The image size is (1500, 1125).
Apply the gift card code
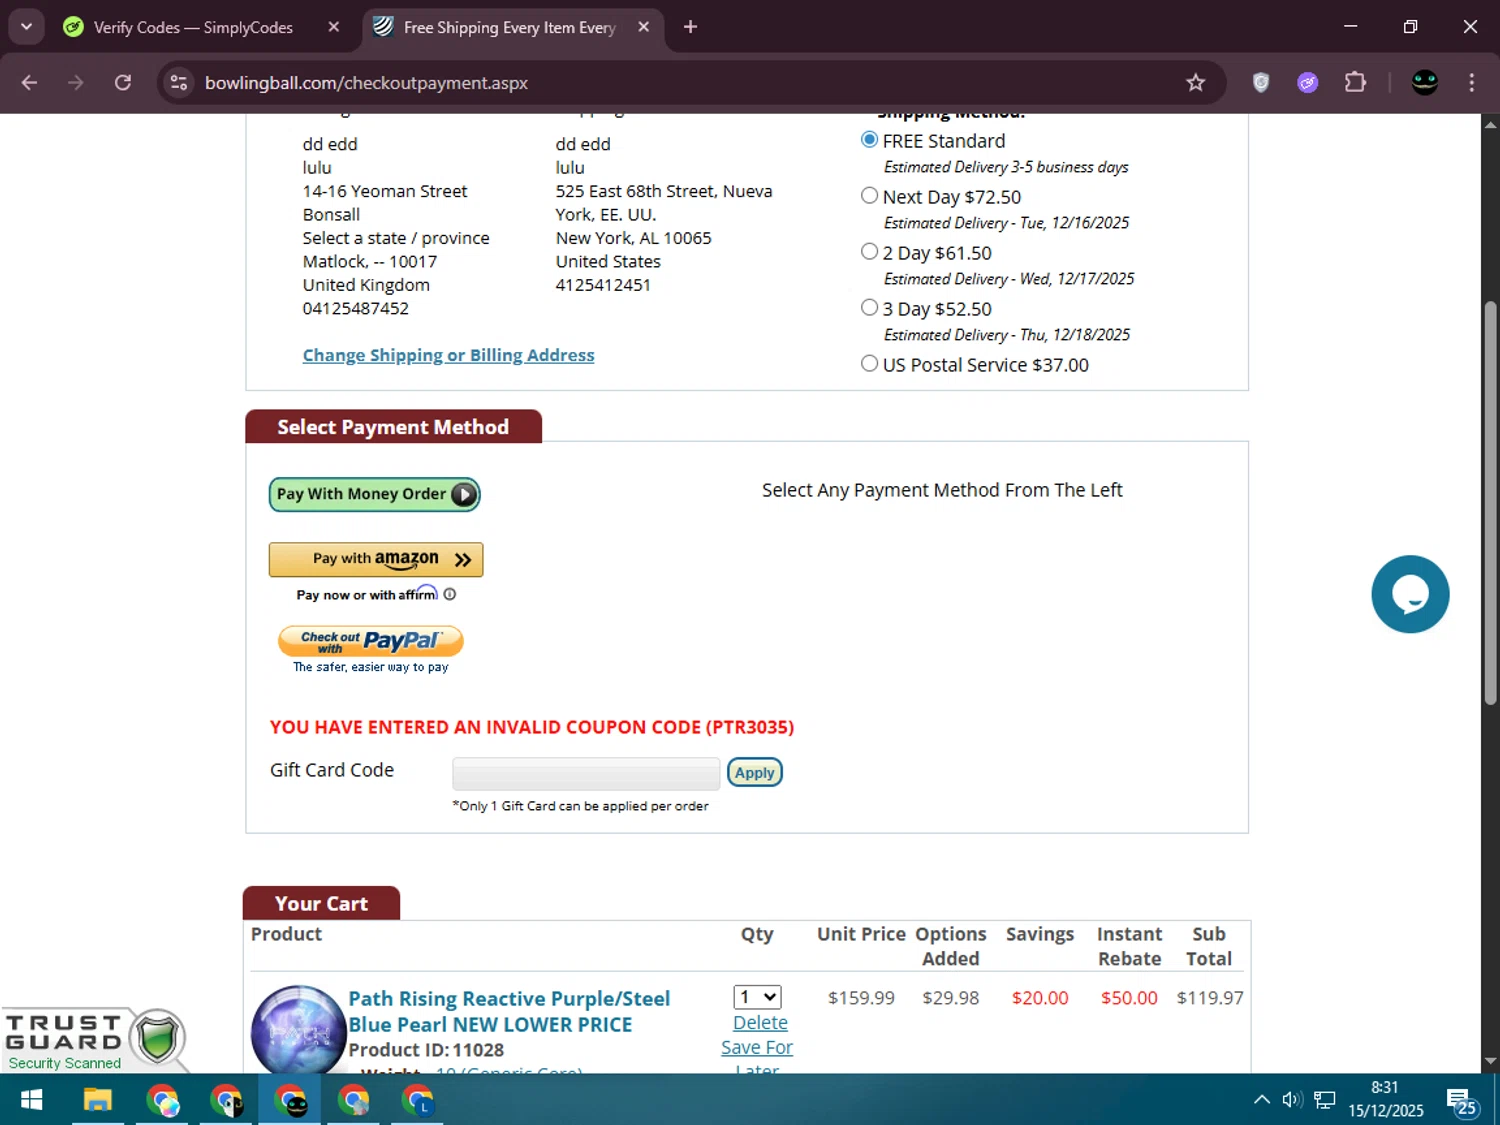[755, 772]
